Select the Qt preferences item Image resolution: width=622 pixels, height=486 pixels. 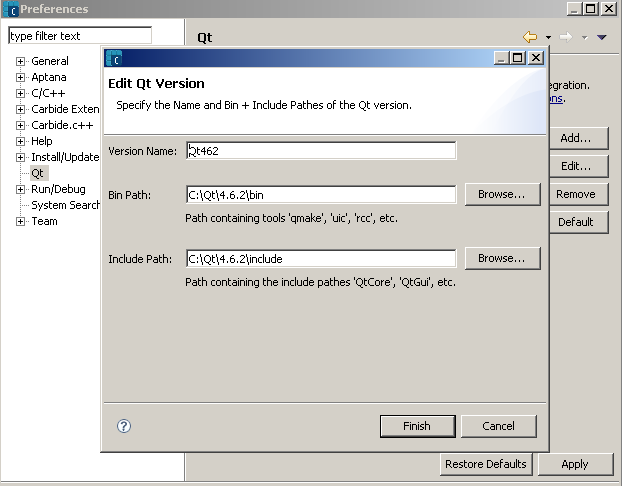(38, 173)
